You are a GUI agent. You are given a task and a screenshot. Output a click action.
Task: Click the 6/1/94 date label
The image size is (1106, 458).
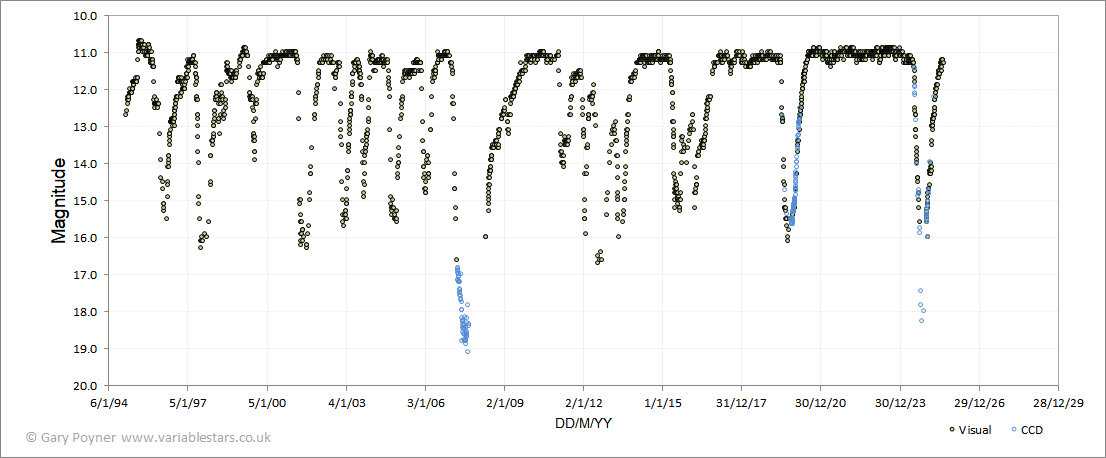pyautogui.click(x=109, y=404)
